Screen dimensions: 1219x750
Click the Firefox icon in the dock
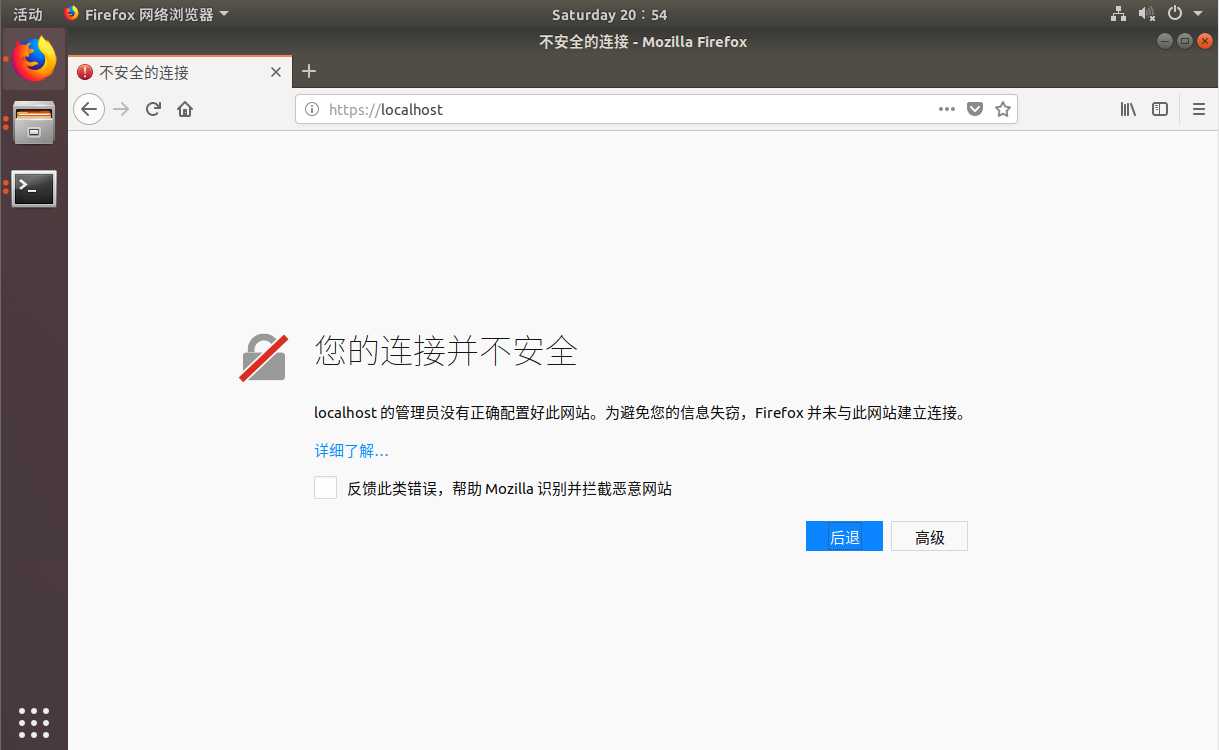tap(34, 59)
